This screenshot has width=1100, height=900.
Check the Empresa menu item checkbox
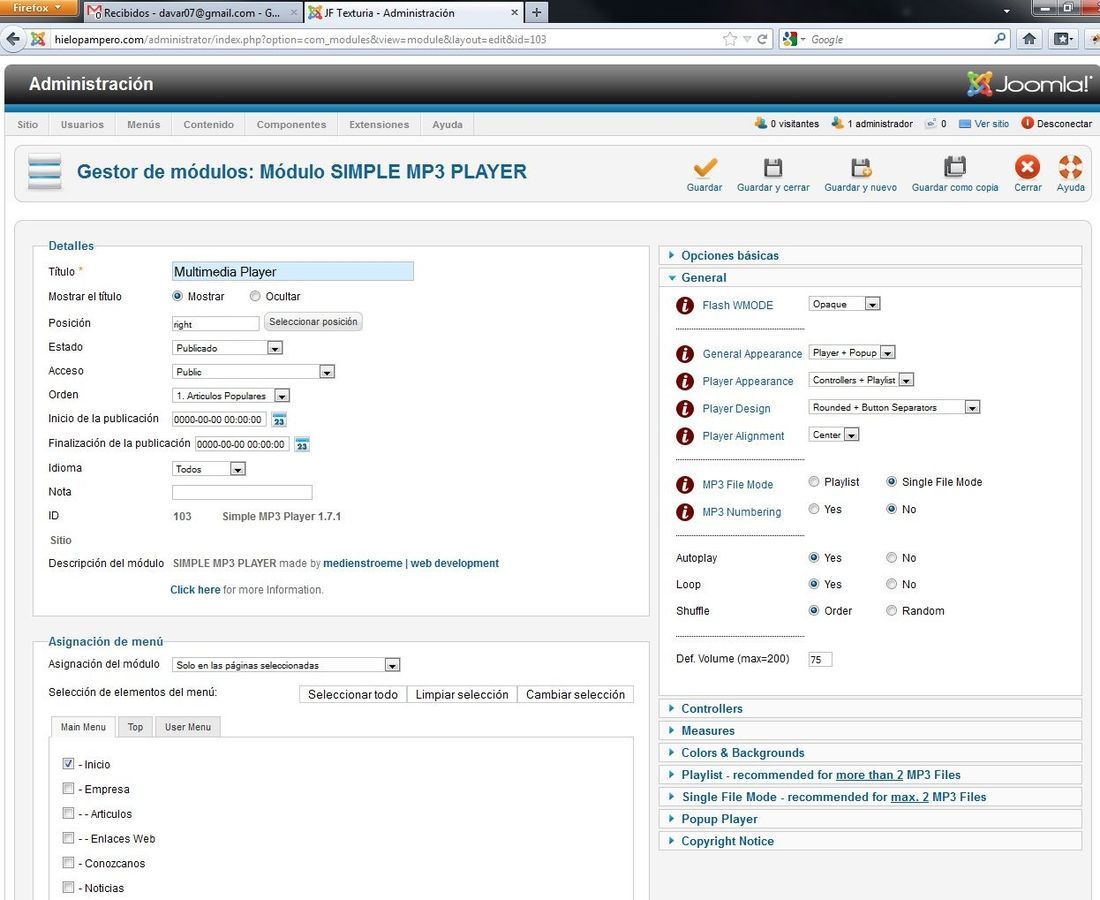(x=68, y=788)
